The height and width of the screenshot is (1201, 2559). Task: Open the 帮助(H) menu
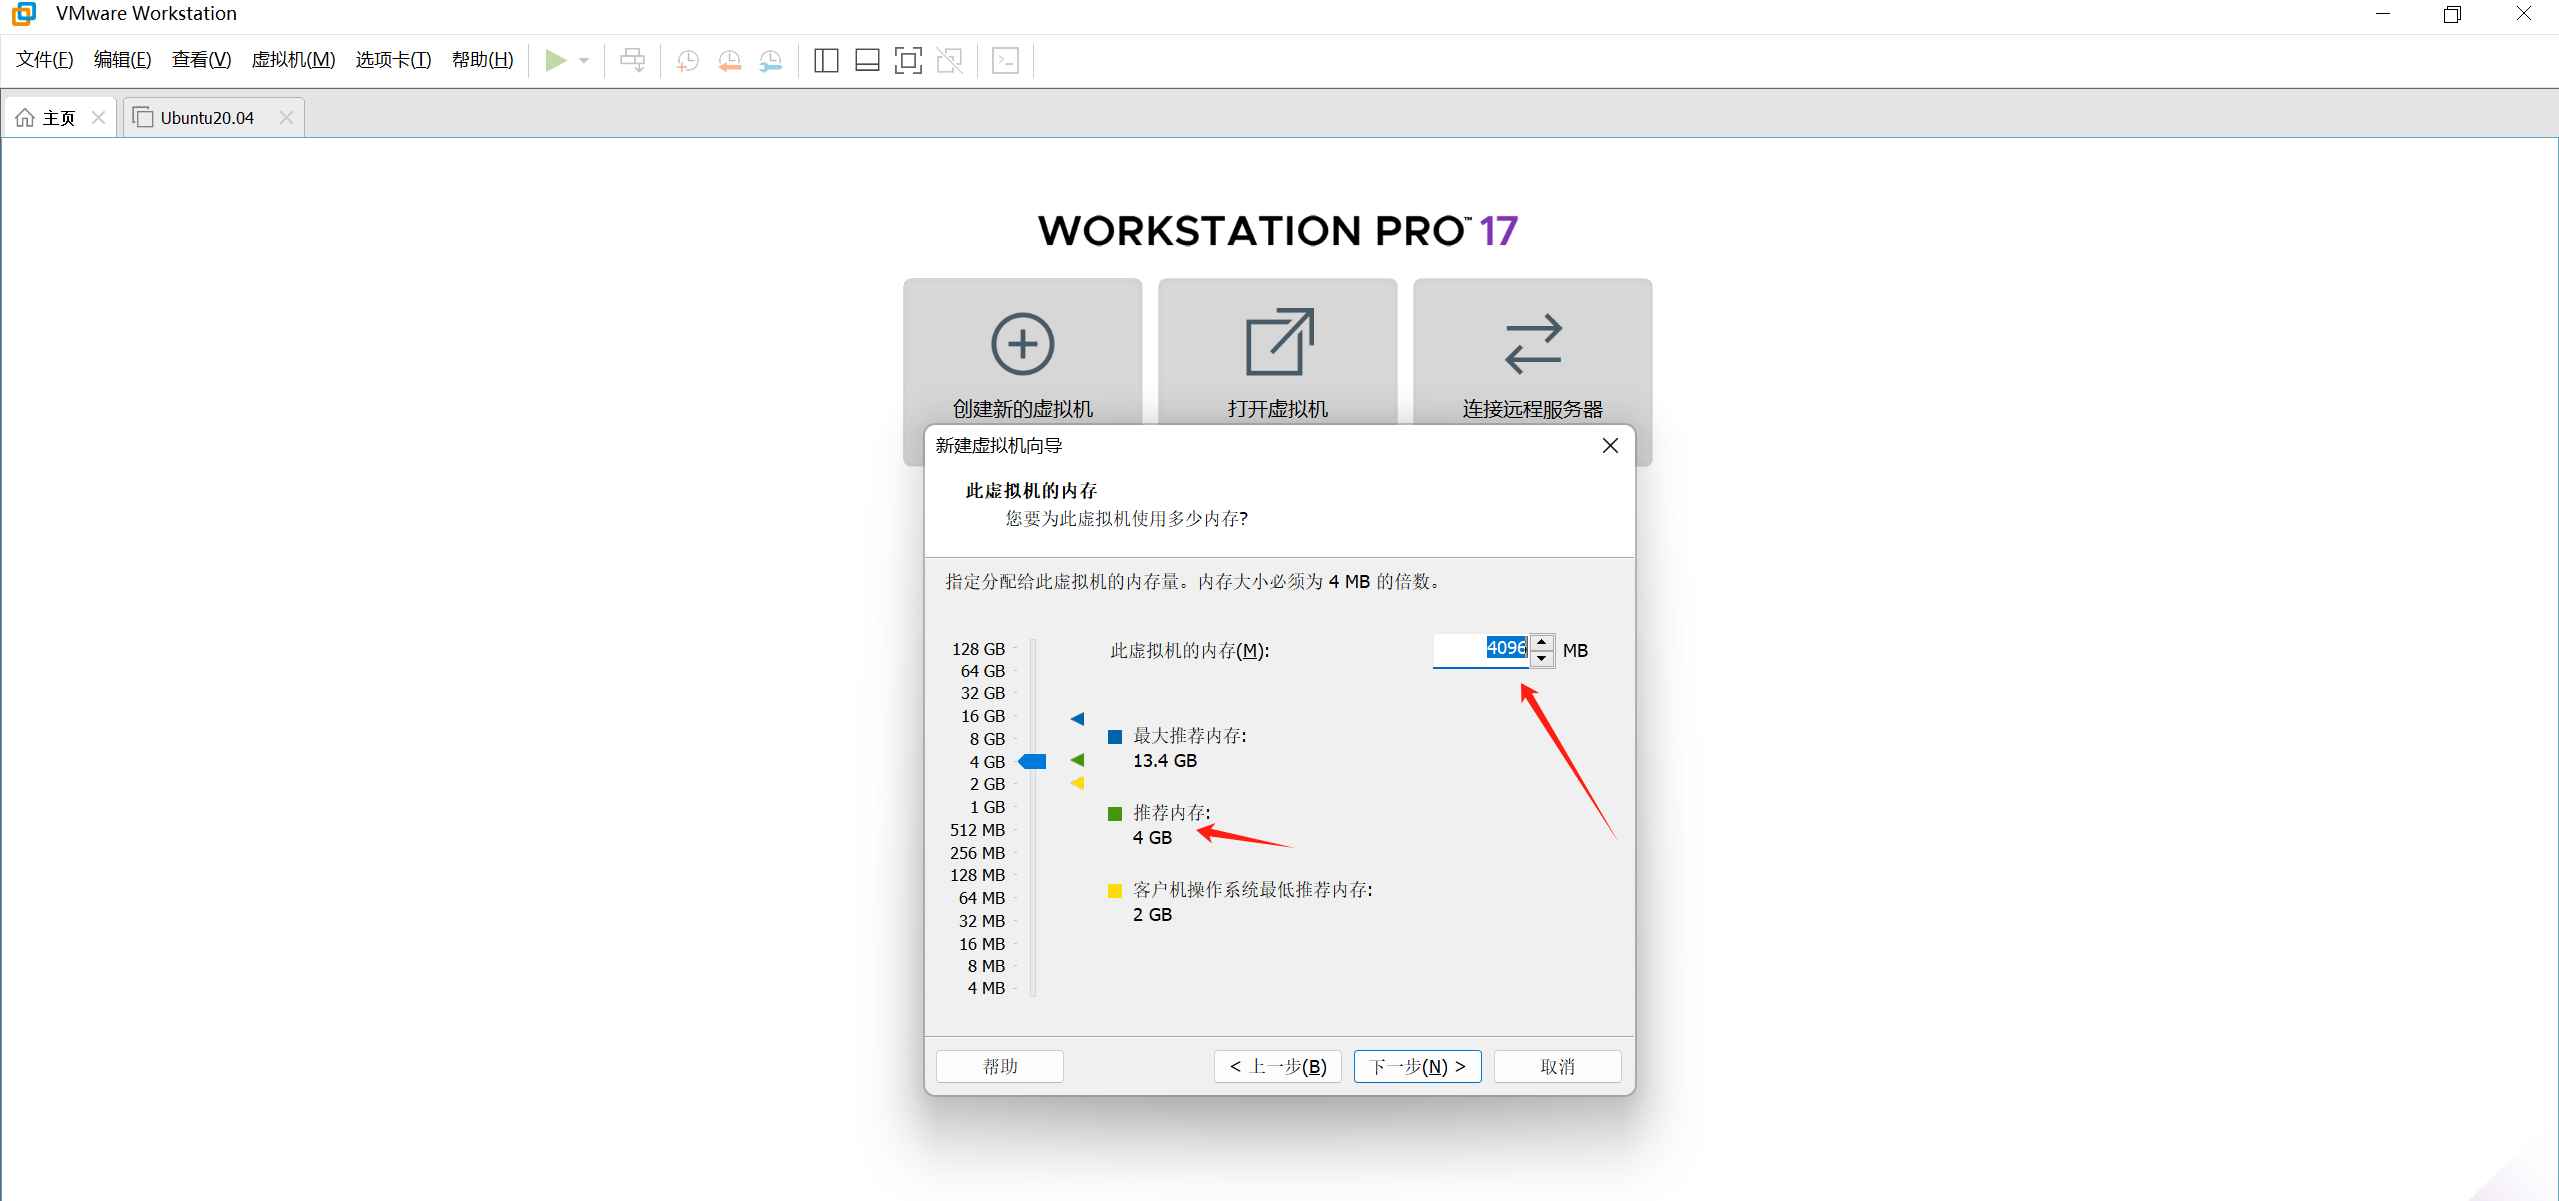[482, 60]
